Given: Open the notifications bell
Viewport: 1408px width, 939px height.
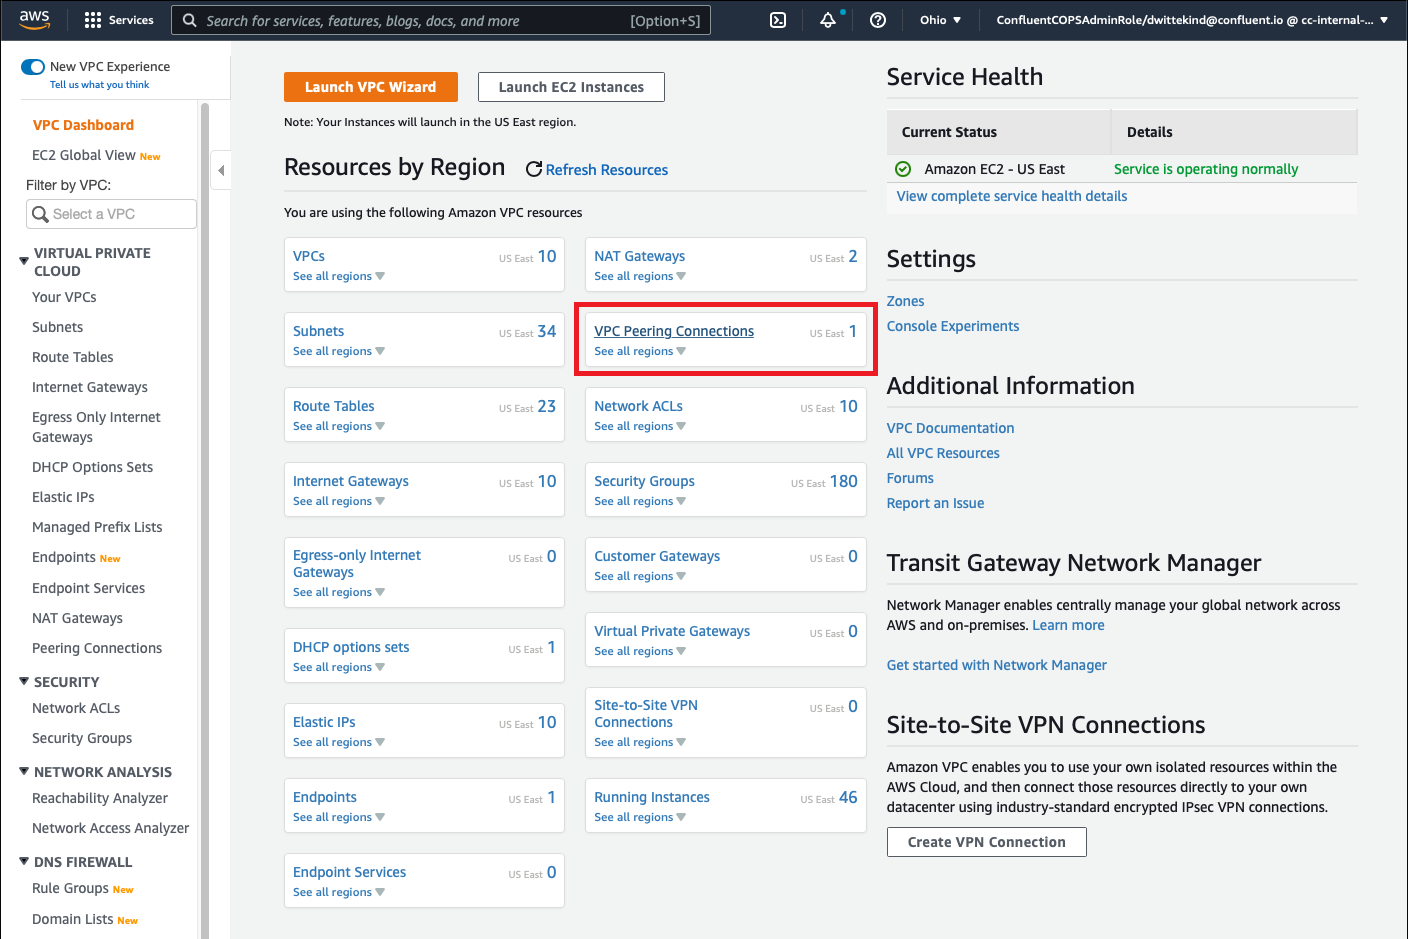Looking at the screenshot, I should pyautogui.click(x=828, y=20).
